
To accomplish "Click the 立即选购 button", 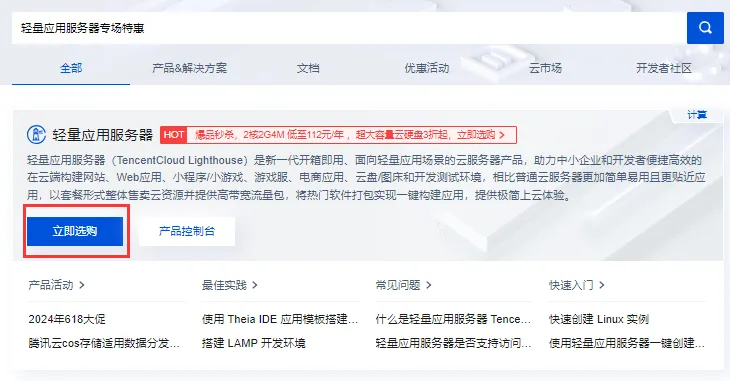I will pyautogui.click(x=75, y=231).
